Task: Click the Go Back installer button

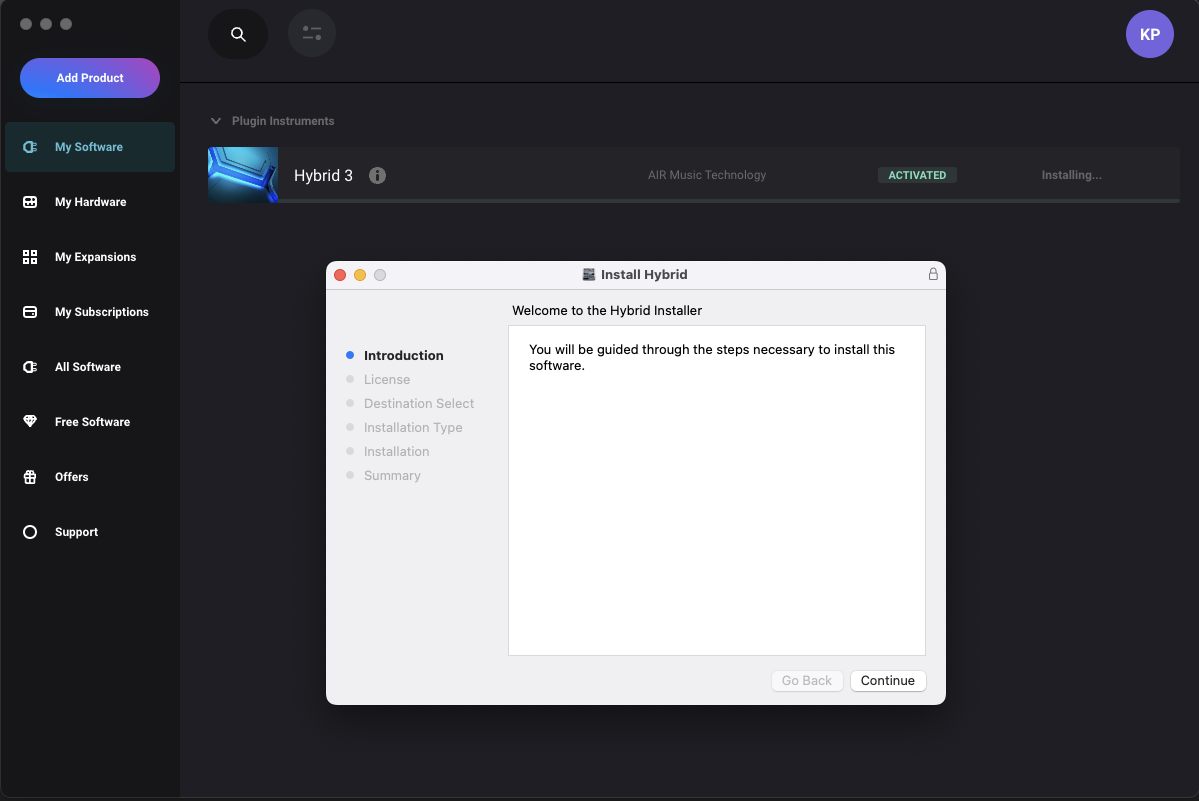Action: (807, 680)
